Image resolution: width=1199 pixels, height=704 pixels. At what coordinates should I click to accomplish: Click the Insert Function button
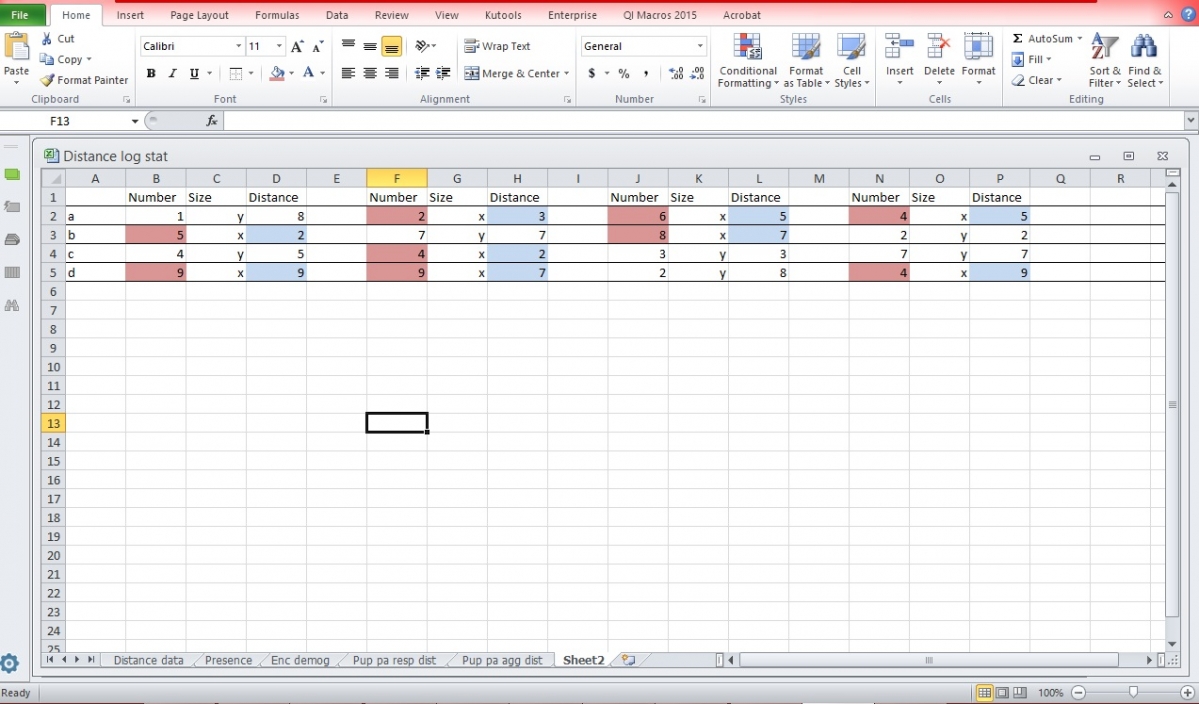tap(210, 120)
